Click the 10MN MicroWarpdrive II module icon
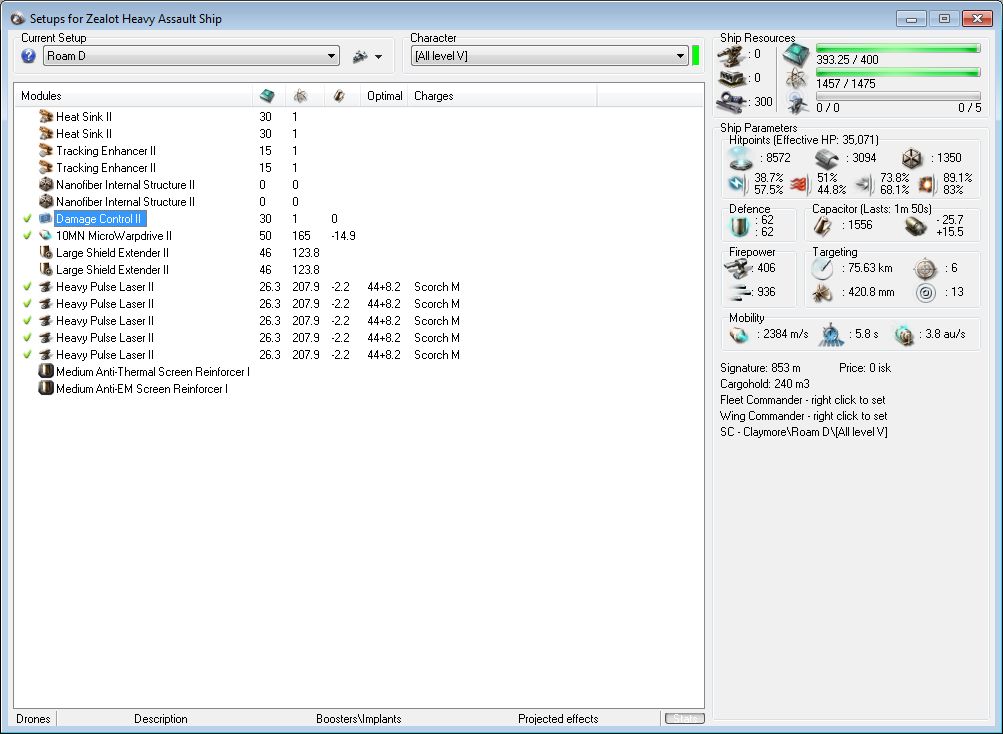The width and height of the screenshot is (1003, 734). [x=46, y=235]
